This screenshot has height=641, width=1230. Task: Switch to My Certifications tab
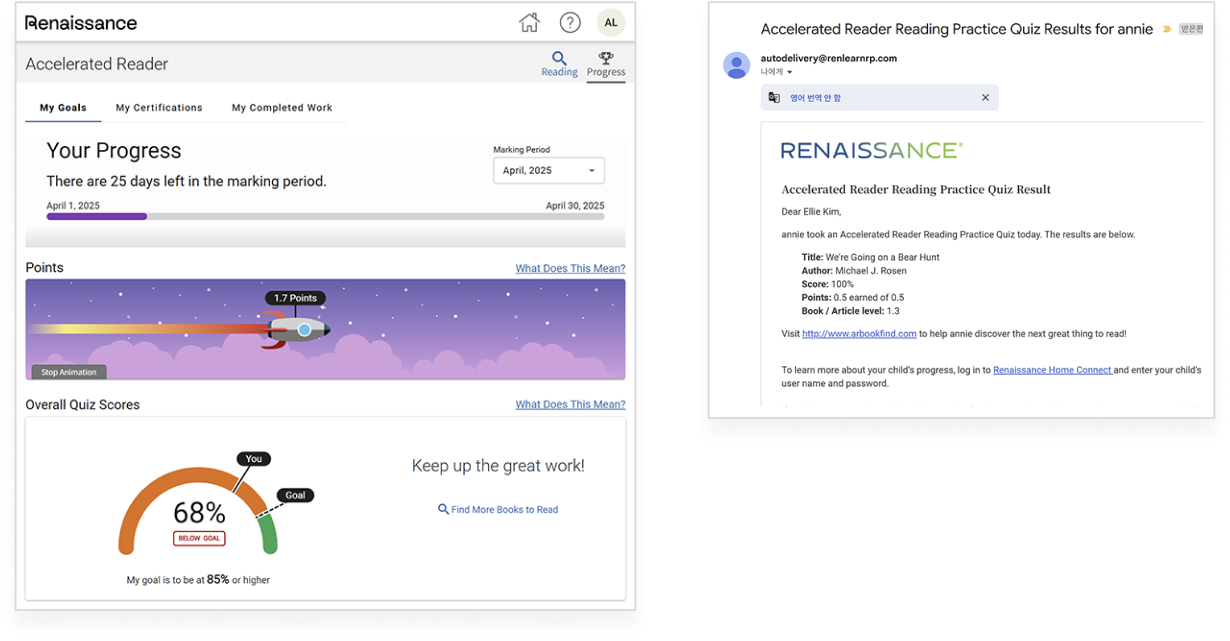click(159, 108)
